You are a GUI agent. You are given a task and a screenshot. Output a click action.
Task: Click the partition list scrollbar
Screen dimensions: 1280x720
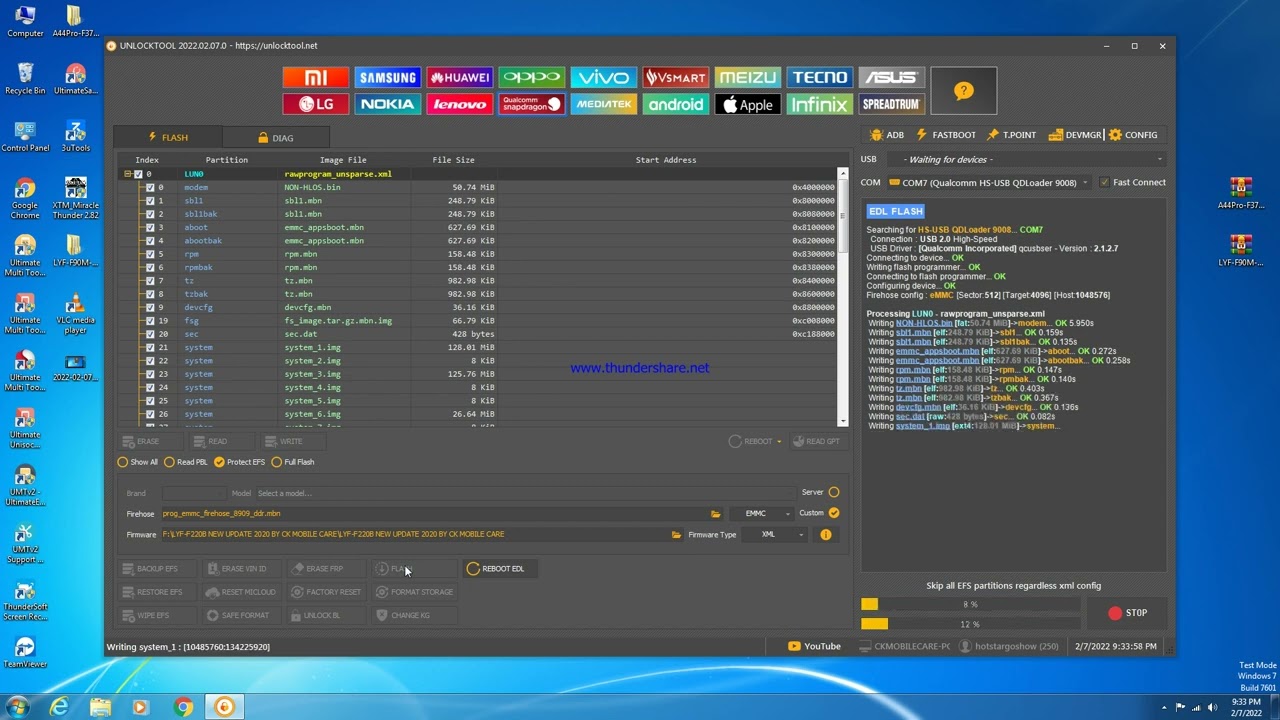click(843, 298)
